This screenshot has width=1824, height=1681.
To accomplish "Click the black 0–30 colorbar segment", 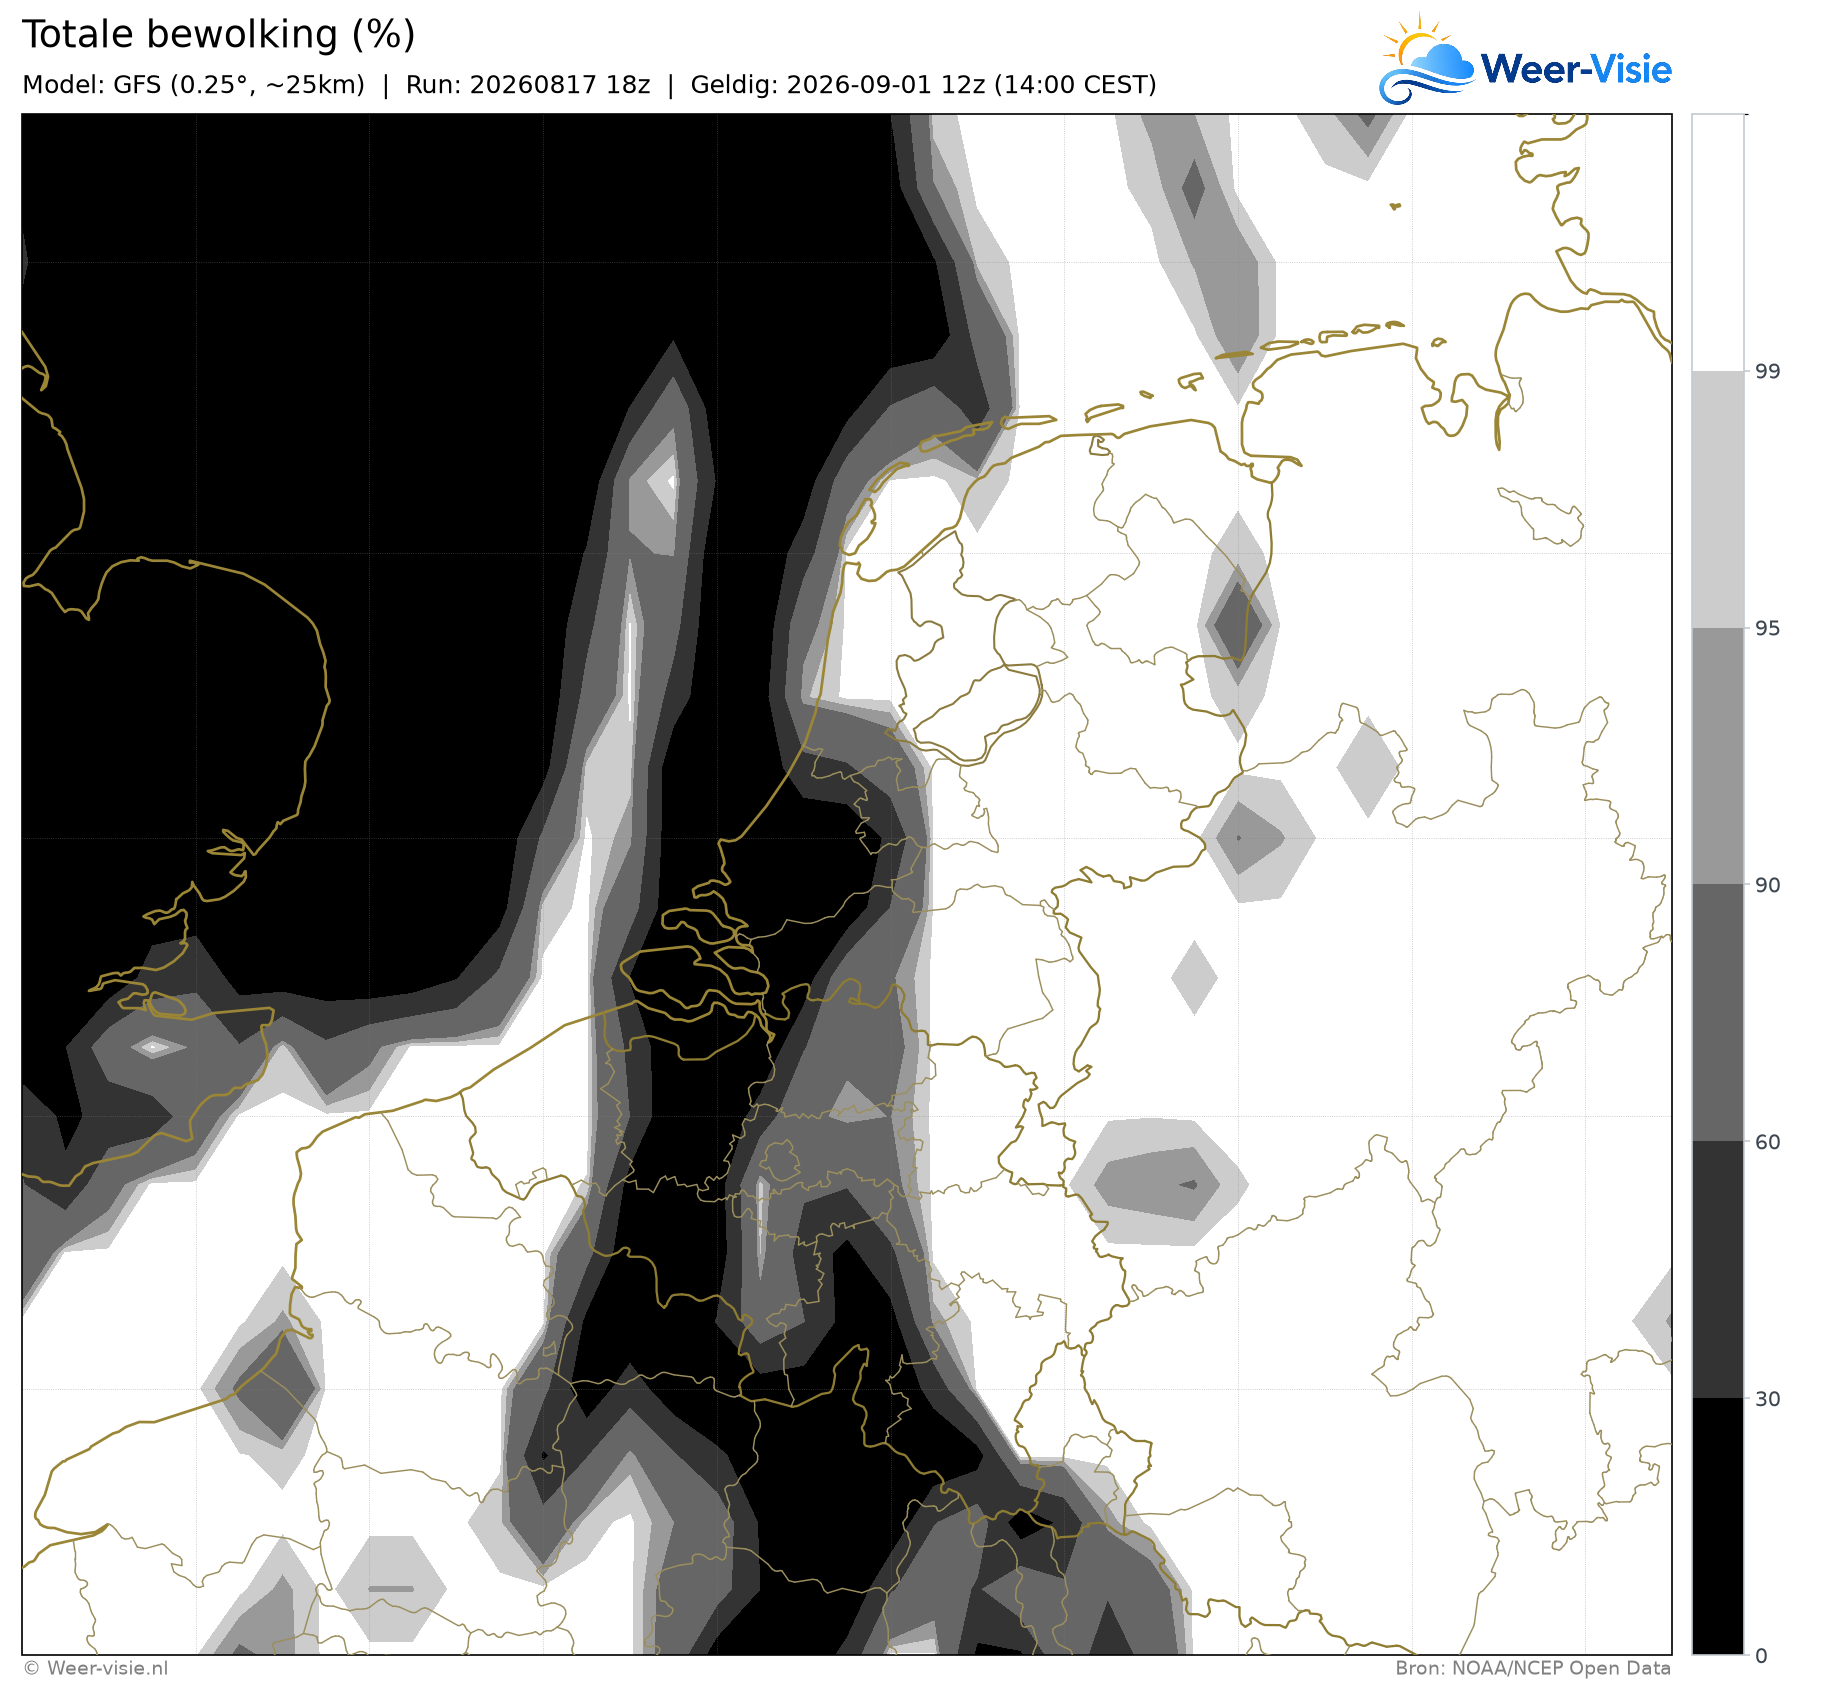I will tap(1717, 1526).
